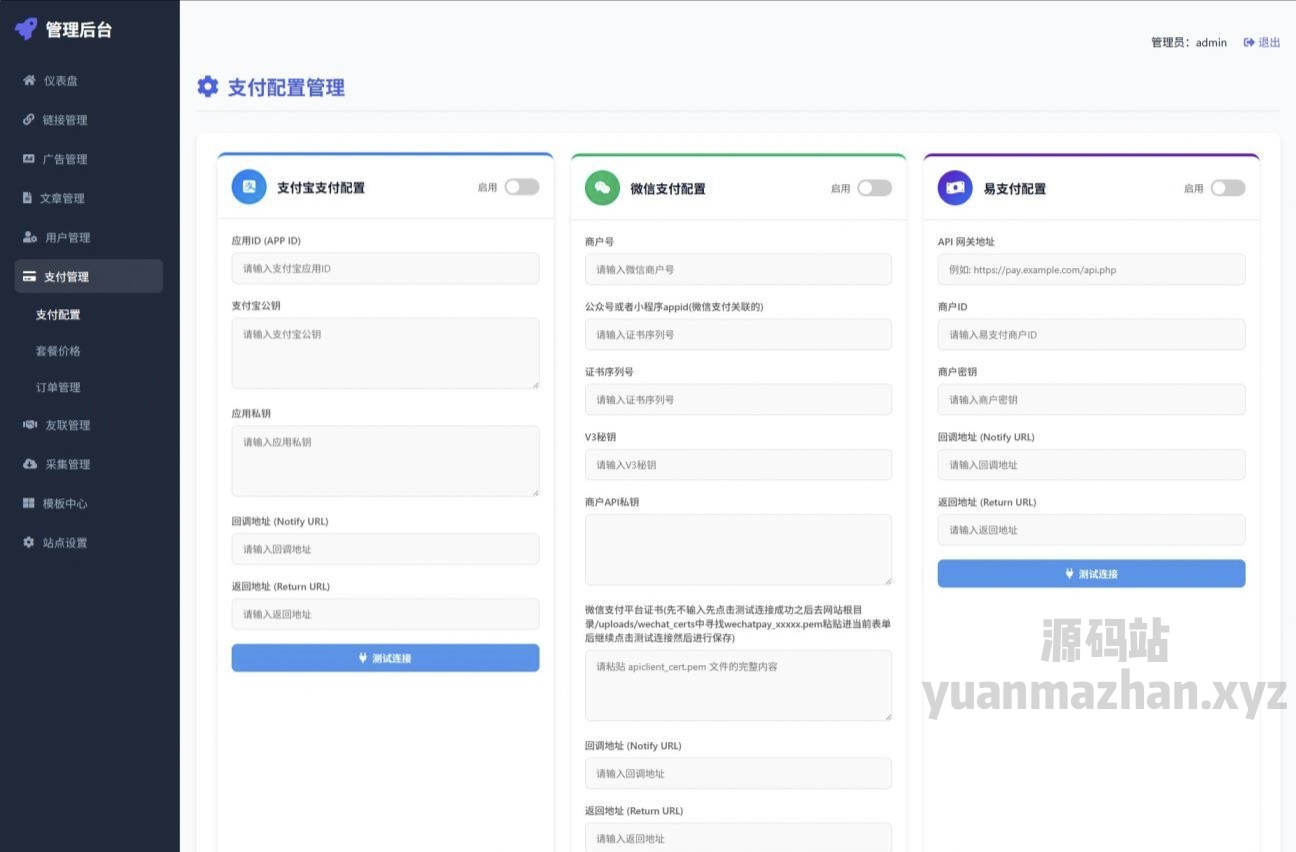The height and width of the screenshot is (852, 1296).
Task: Enable the 支付宝支付配置 toggle
Action: point(521,187)
